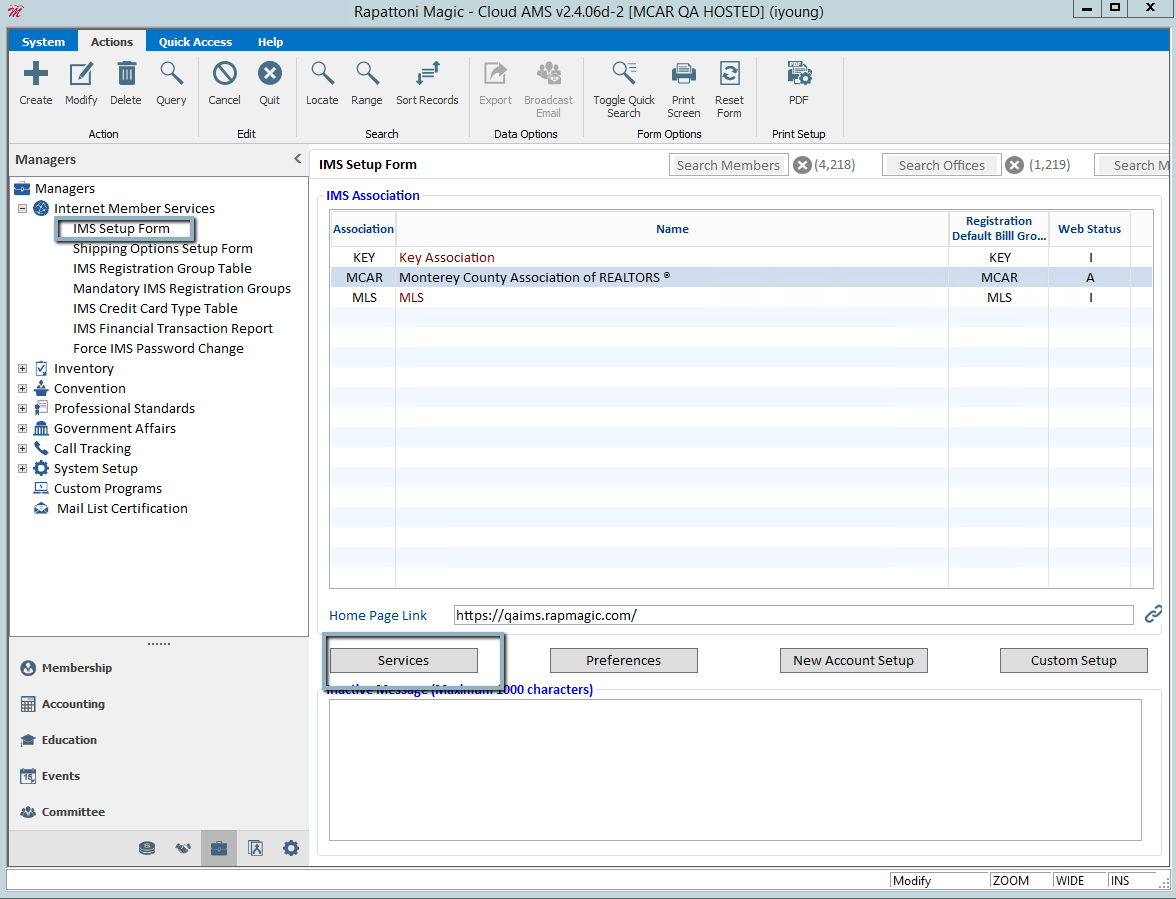
Task: Open the Help tab
Action: click(271, 42)
